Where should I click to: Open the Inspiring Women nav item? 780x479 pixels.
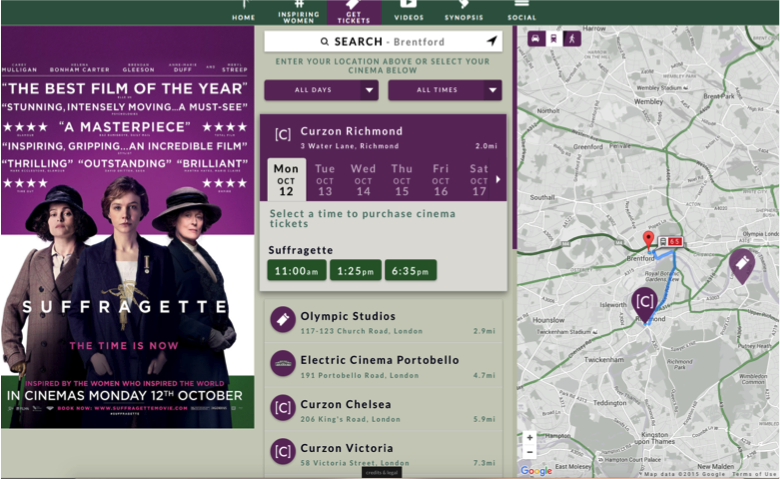click(298, 12)
